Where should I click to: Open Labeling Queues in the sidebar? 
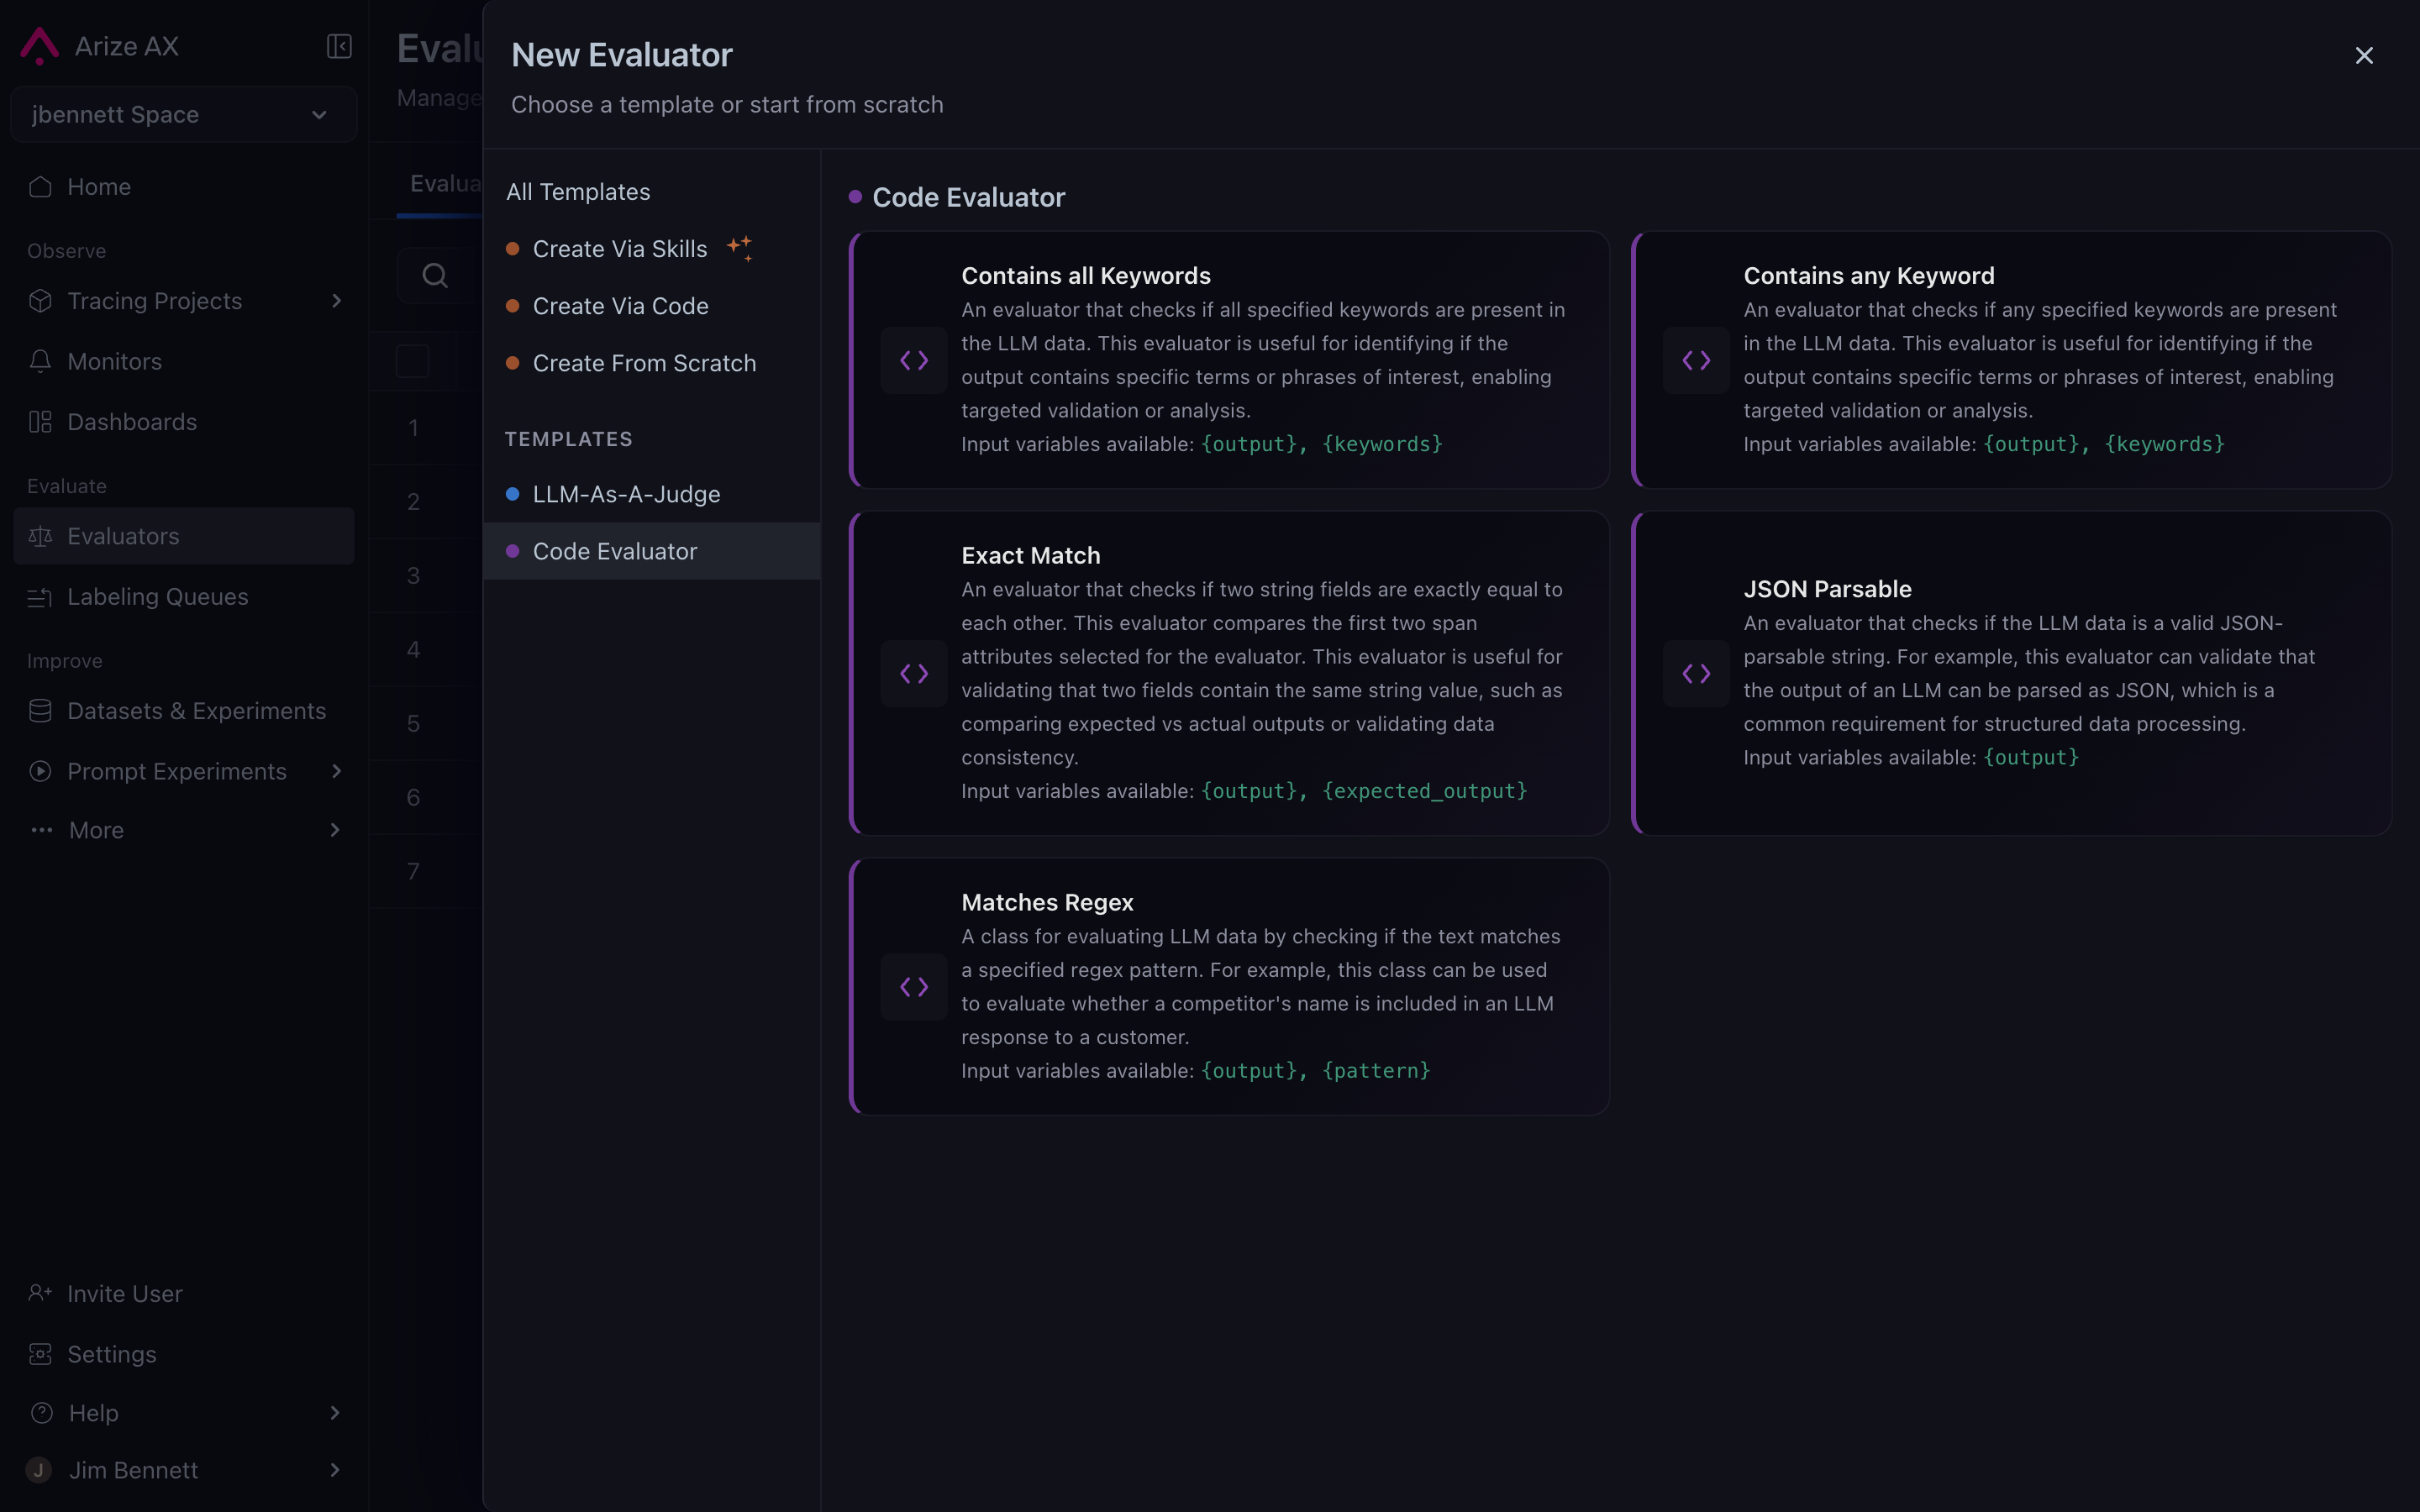click(183, 597)
